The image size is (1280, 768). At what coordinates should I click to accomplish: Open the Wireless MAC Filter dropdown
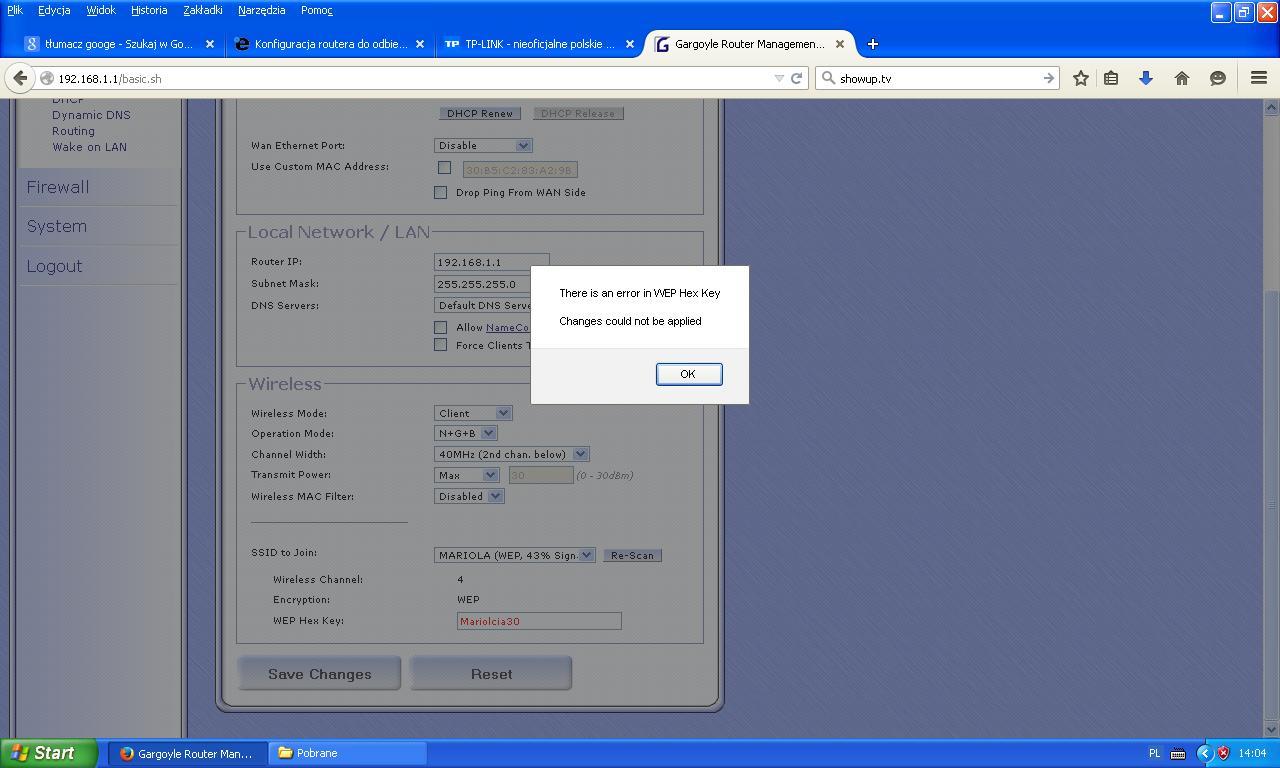click(470, 496)
